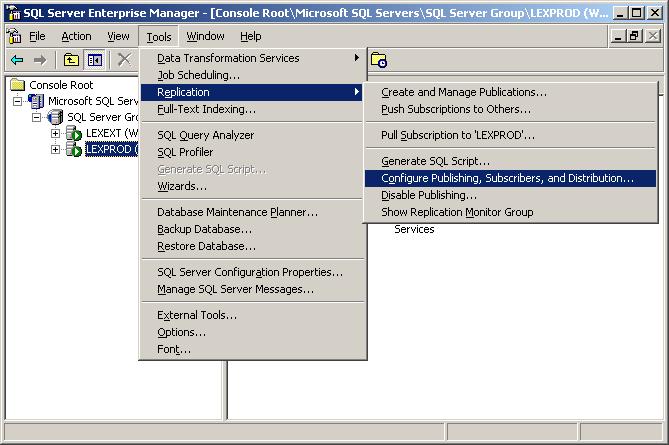The height and width of the screenshot is (445, 669).
Task: Click the Forward arrow toolbar icon
Action: pos(40,60)
